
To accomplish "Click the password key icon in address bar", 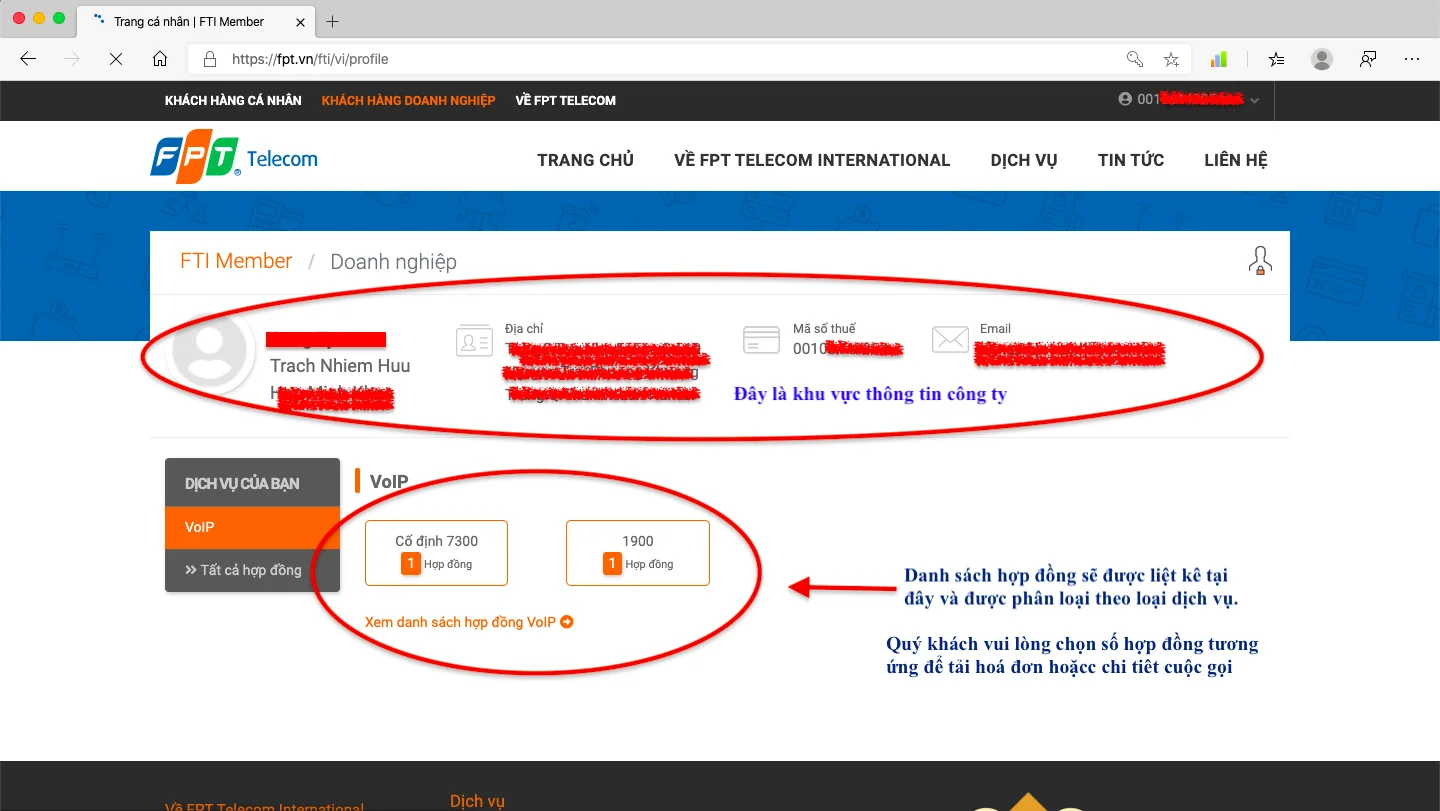I will tap(1135, 59).
